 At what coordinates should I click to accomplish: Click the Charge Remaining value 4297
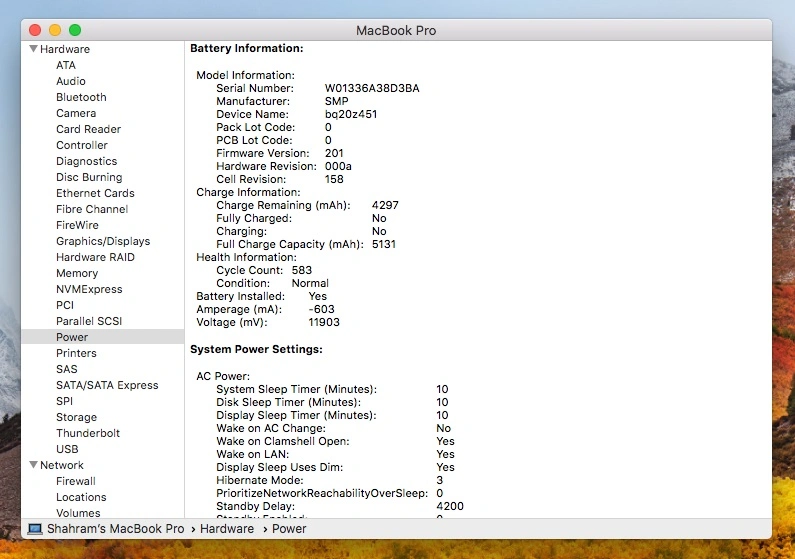point(385,205)
